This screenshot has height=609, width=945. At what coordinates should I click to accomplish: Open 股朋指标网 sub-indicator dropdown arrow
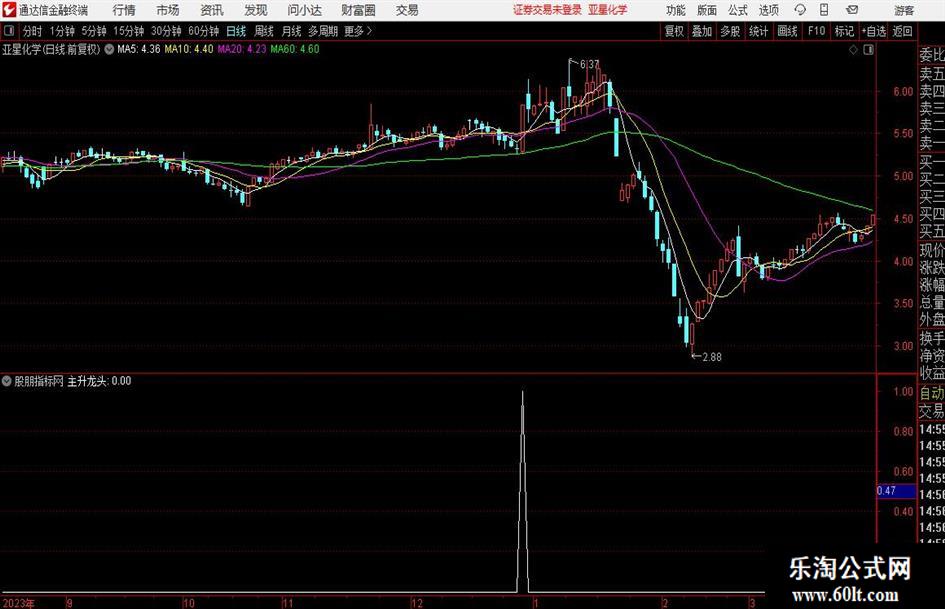pos(7,381)
